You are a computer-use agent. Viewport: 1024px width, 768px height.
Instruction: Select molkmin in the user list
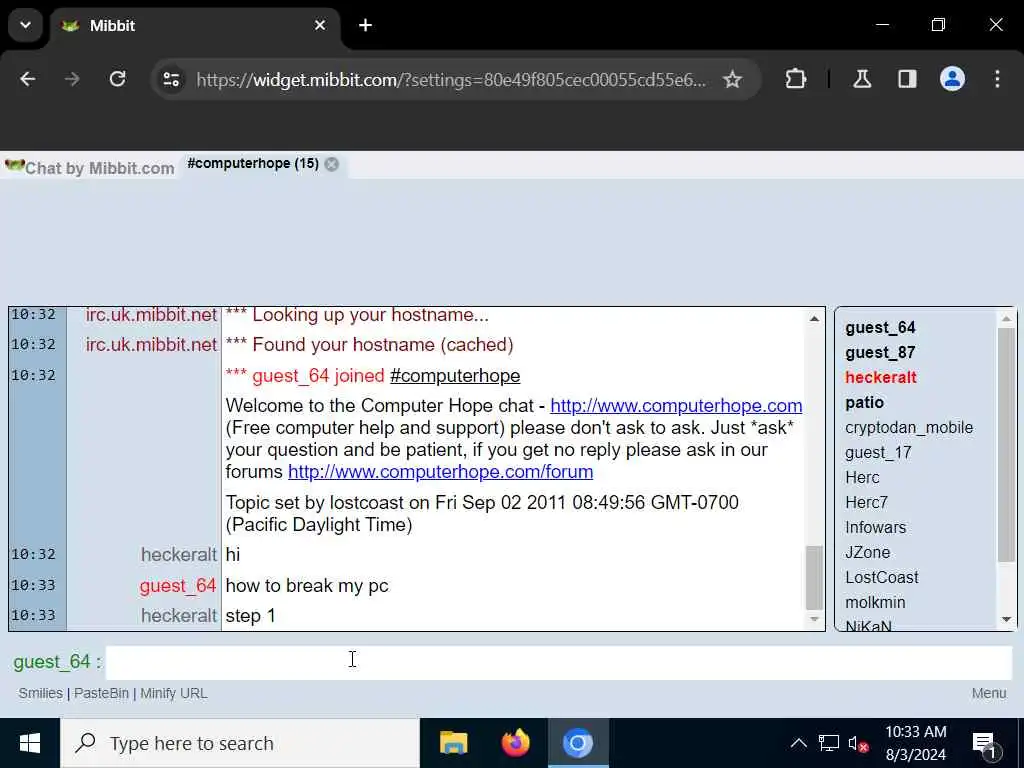[x=875, y=602]
